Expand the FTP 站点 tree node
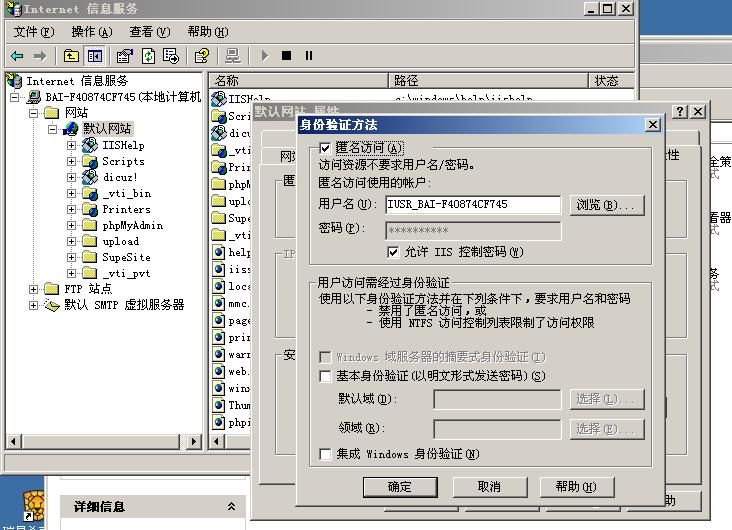Viewport: 732px width, 530px height. click(x=34, y=290)
